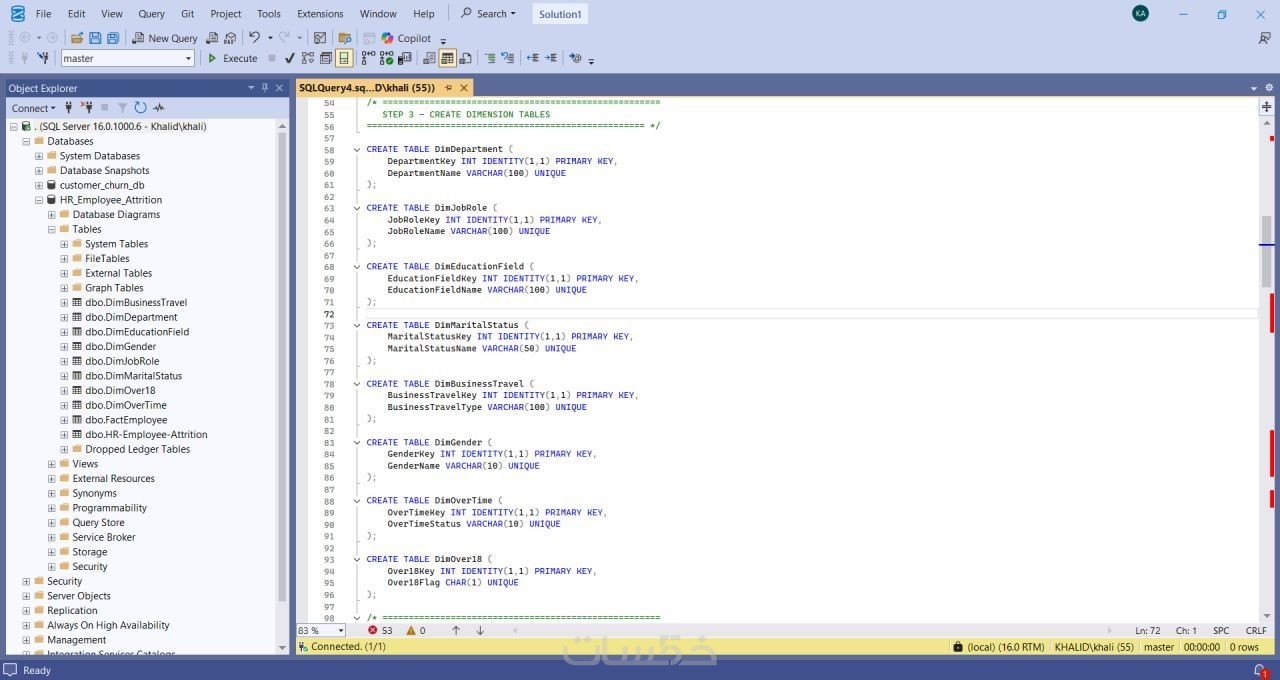The height and width of the screenshot is (680, 1280).
Task: Click the Query Options icon
Action: [325, 58]
